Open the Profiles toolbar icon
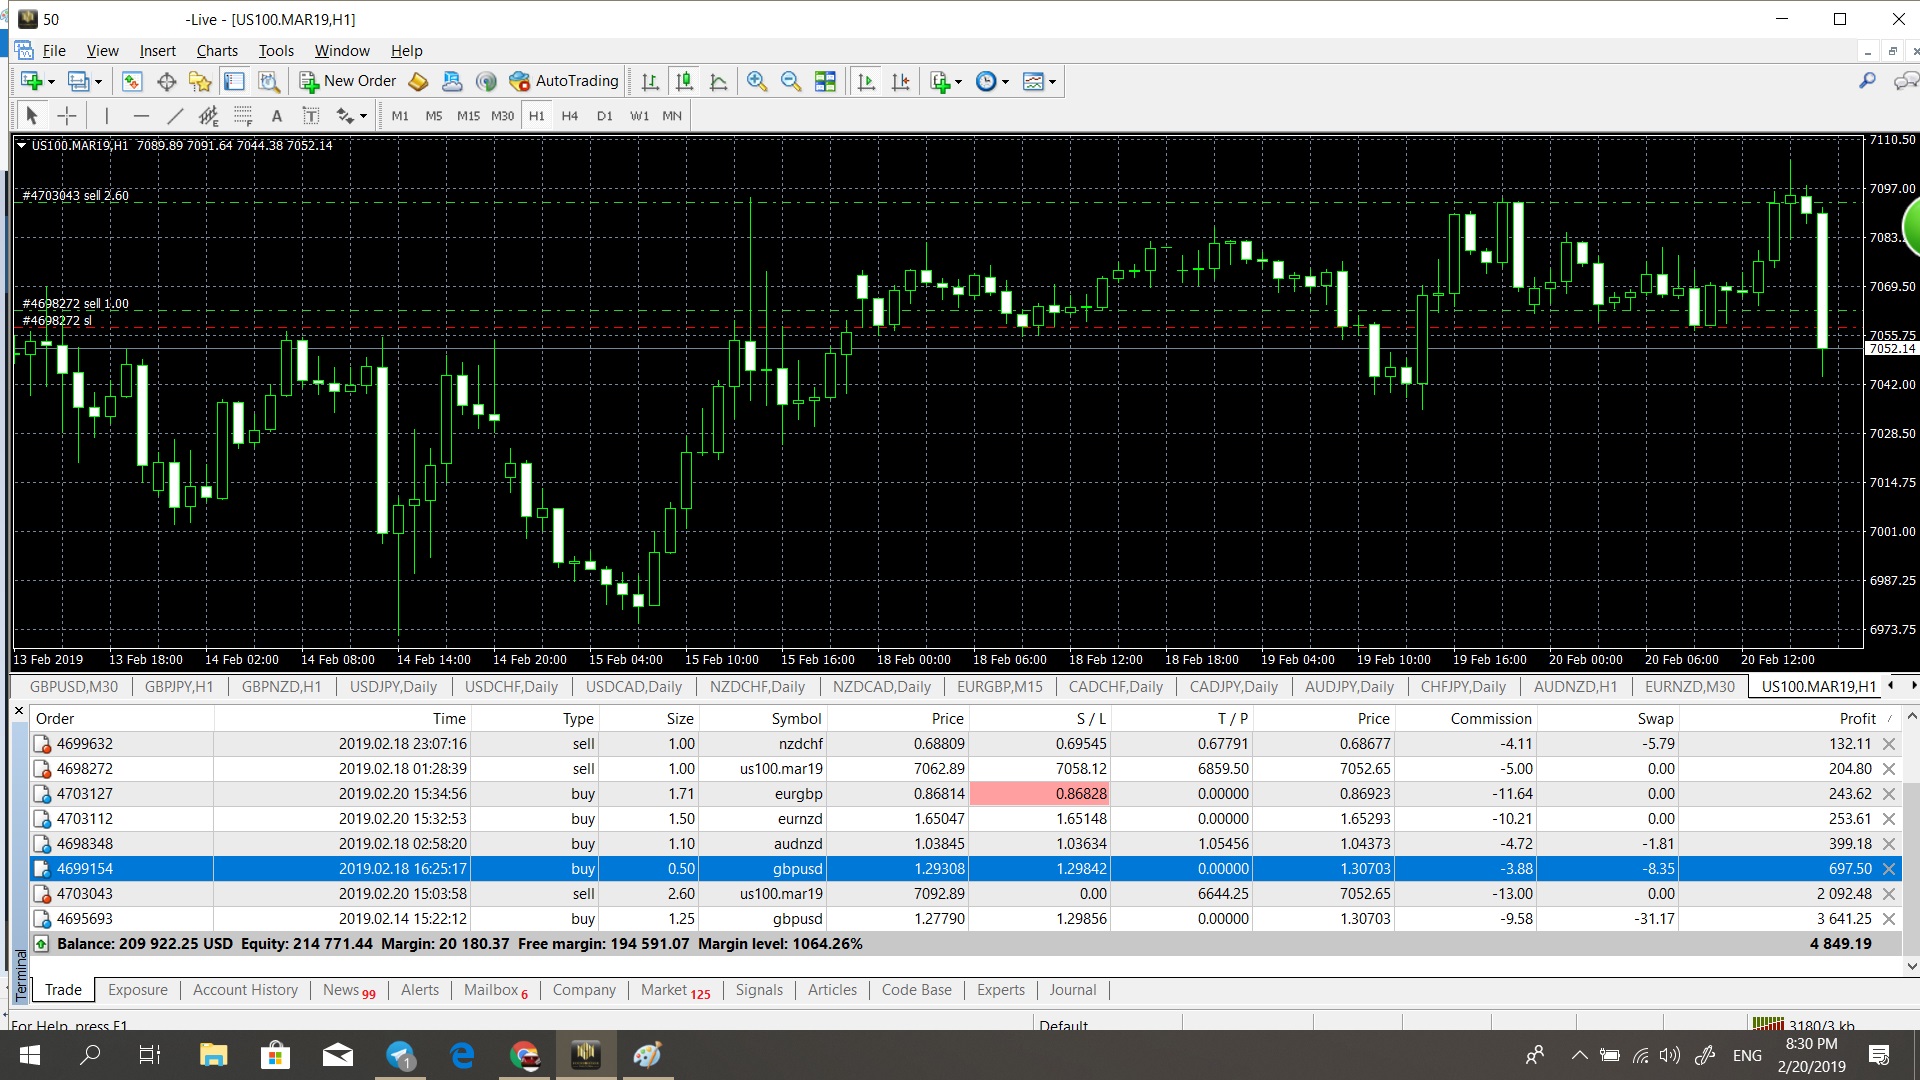Image resolution: width=1920 pixels, height=1080 pixels. pyautogui.click(x=77, y=82)
